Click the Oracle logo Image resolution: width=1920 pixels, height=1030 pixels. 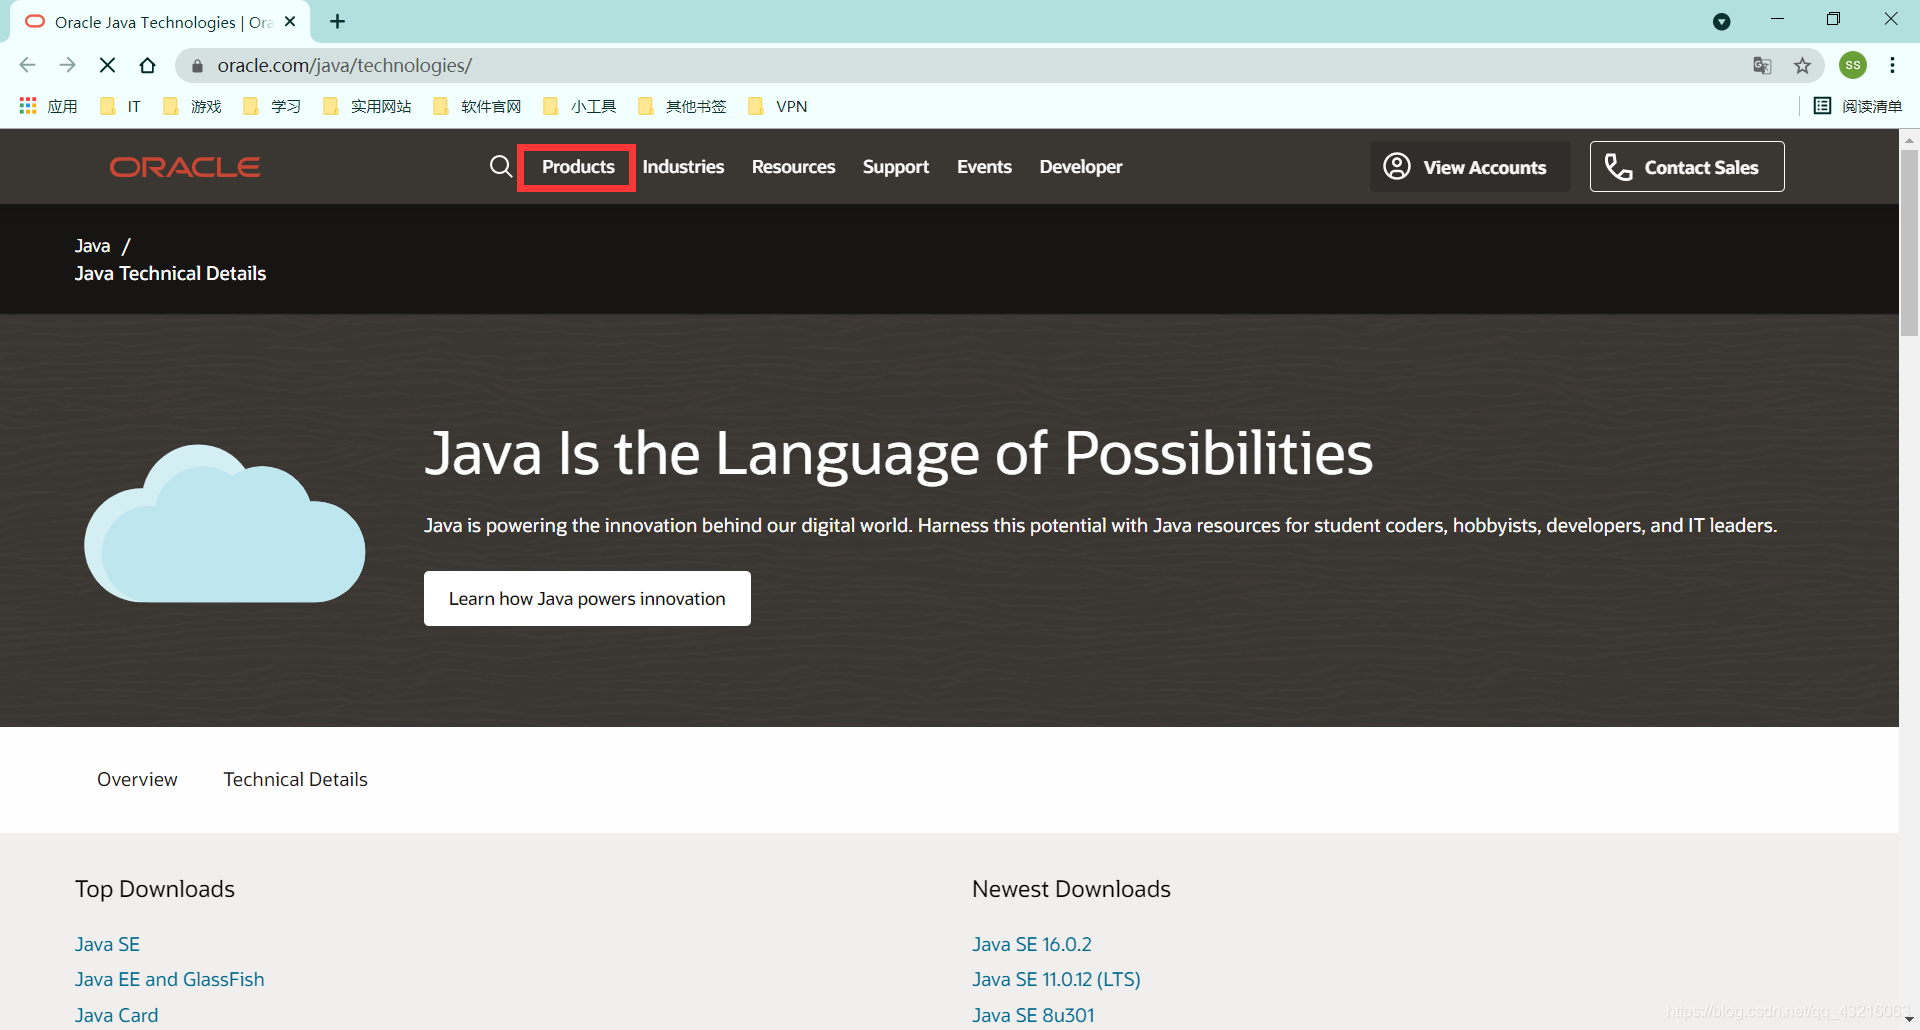point(185,167)
